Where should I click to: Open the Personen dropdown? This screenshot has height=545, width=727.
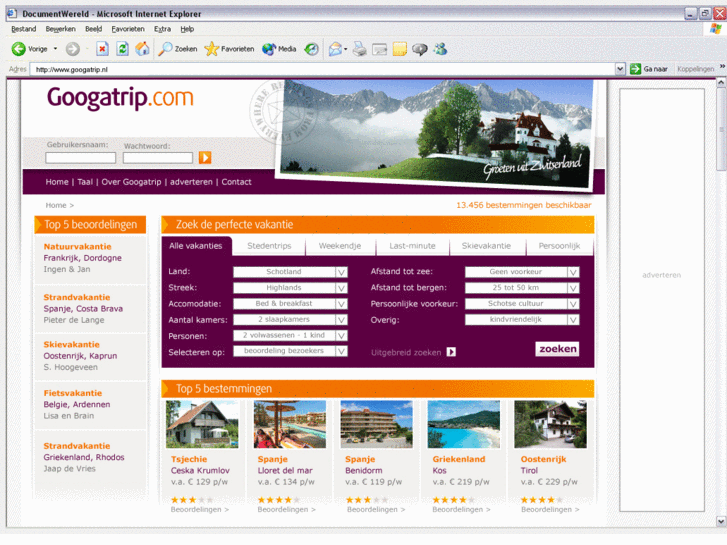point(290,335)
